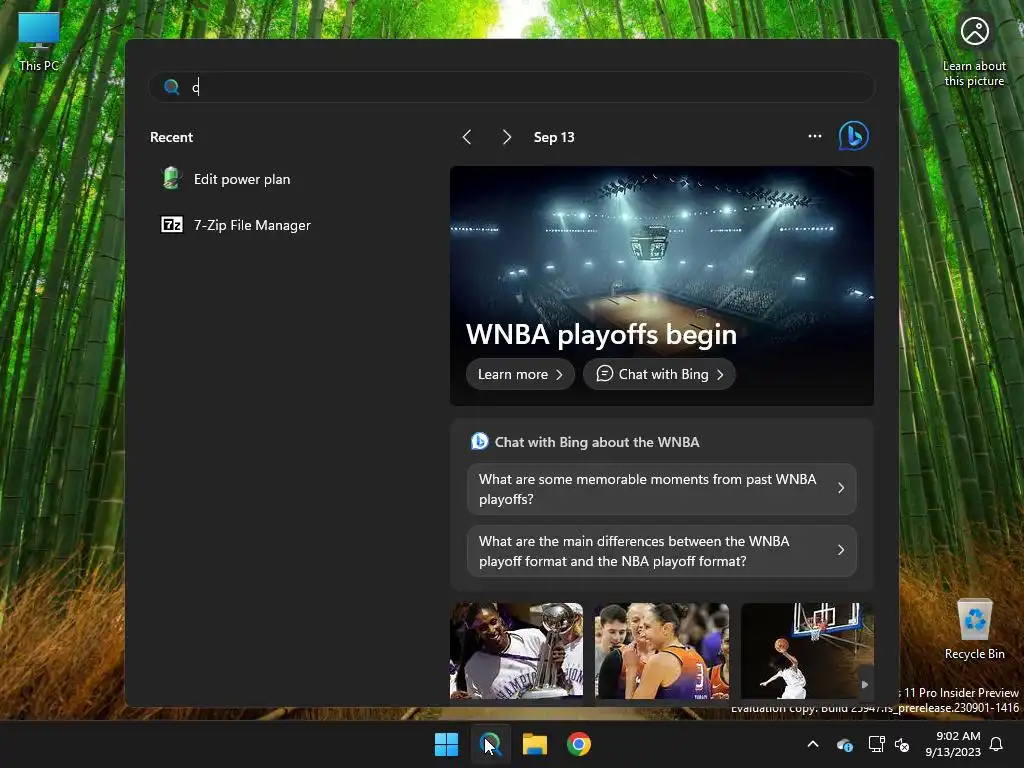Screen dimensions: 1024x768
Task: Click the OneDrive cloud tray icon
Action: tap(844, 744)
